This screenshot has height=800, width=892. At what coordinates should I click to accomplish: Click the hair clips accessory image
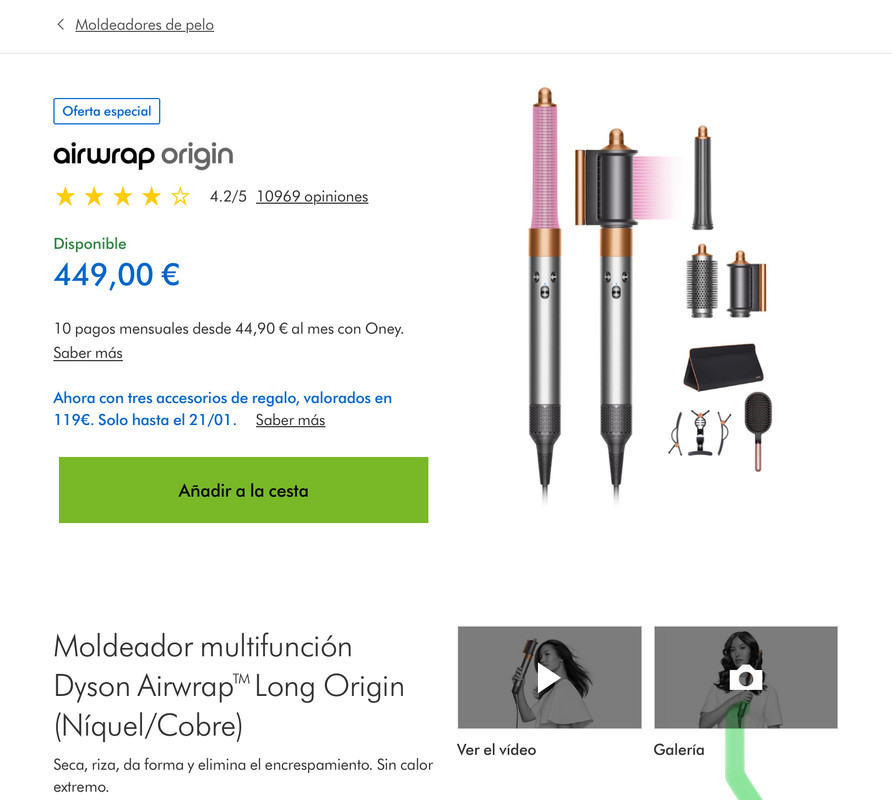click(x=699, y=432)
